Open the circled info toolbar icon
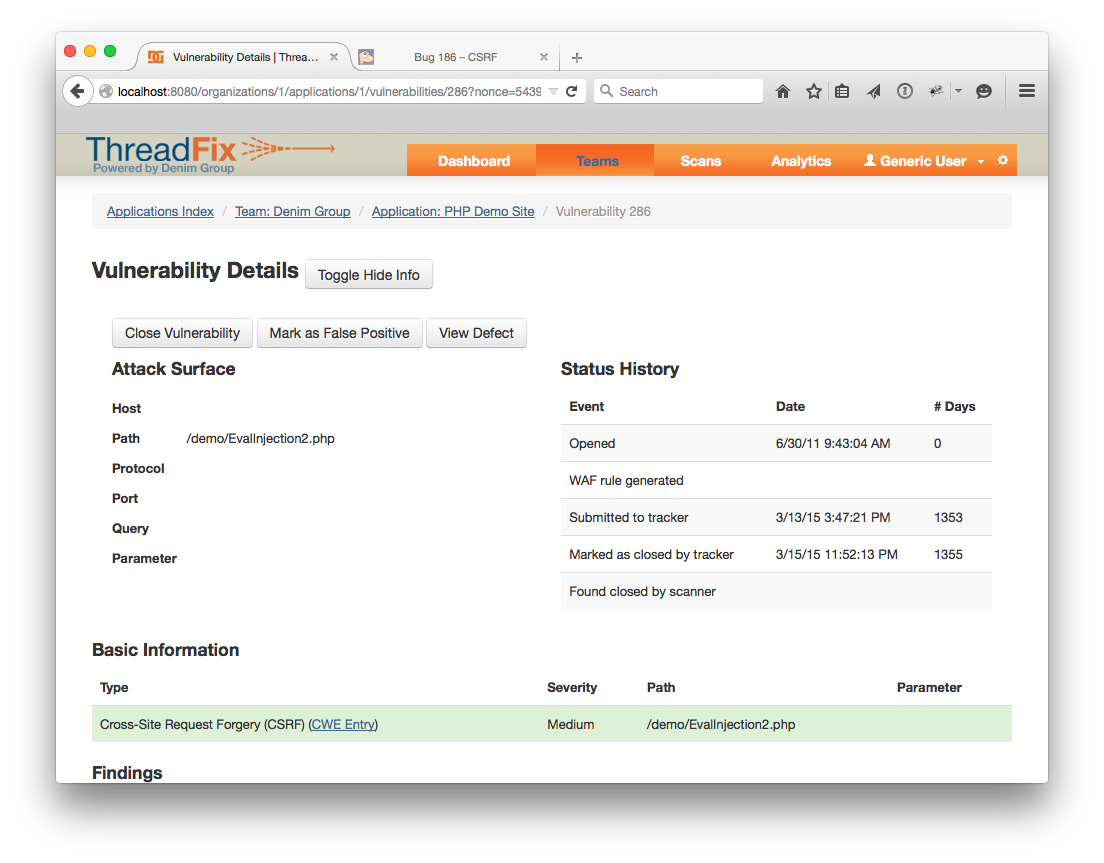This screenshot has width=1104, height=863. point(905,92)
